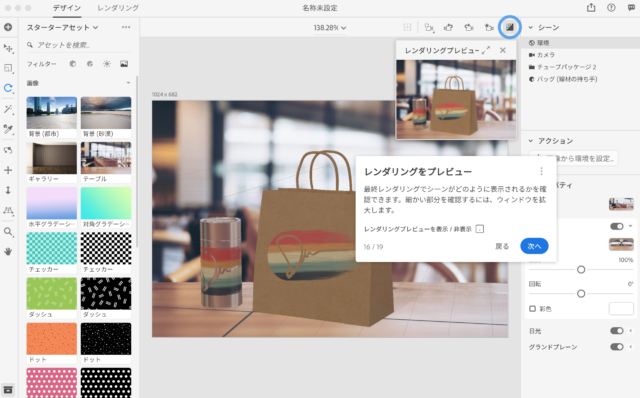The image size is (640, 398).
Task: Click the environment light image thumbnail
Action: click(x=621, y=244)
